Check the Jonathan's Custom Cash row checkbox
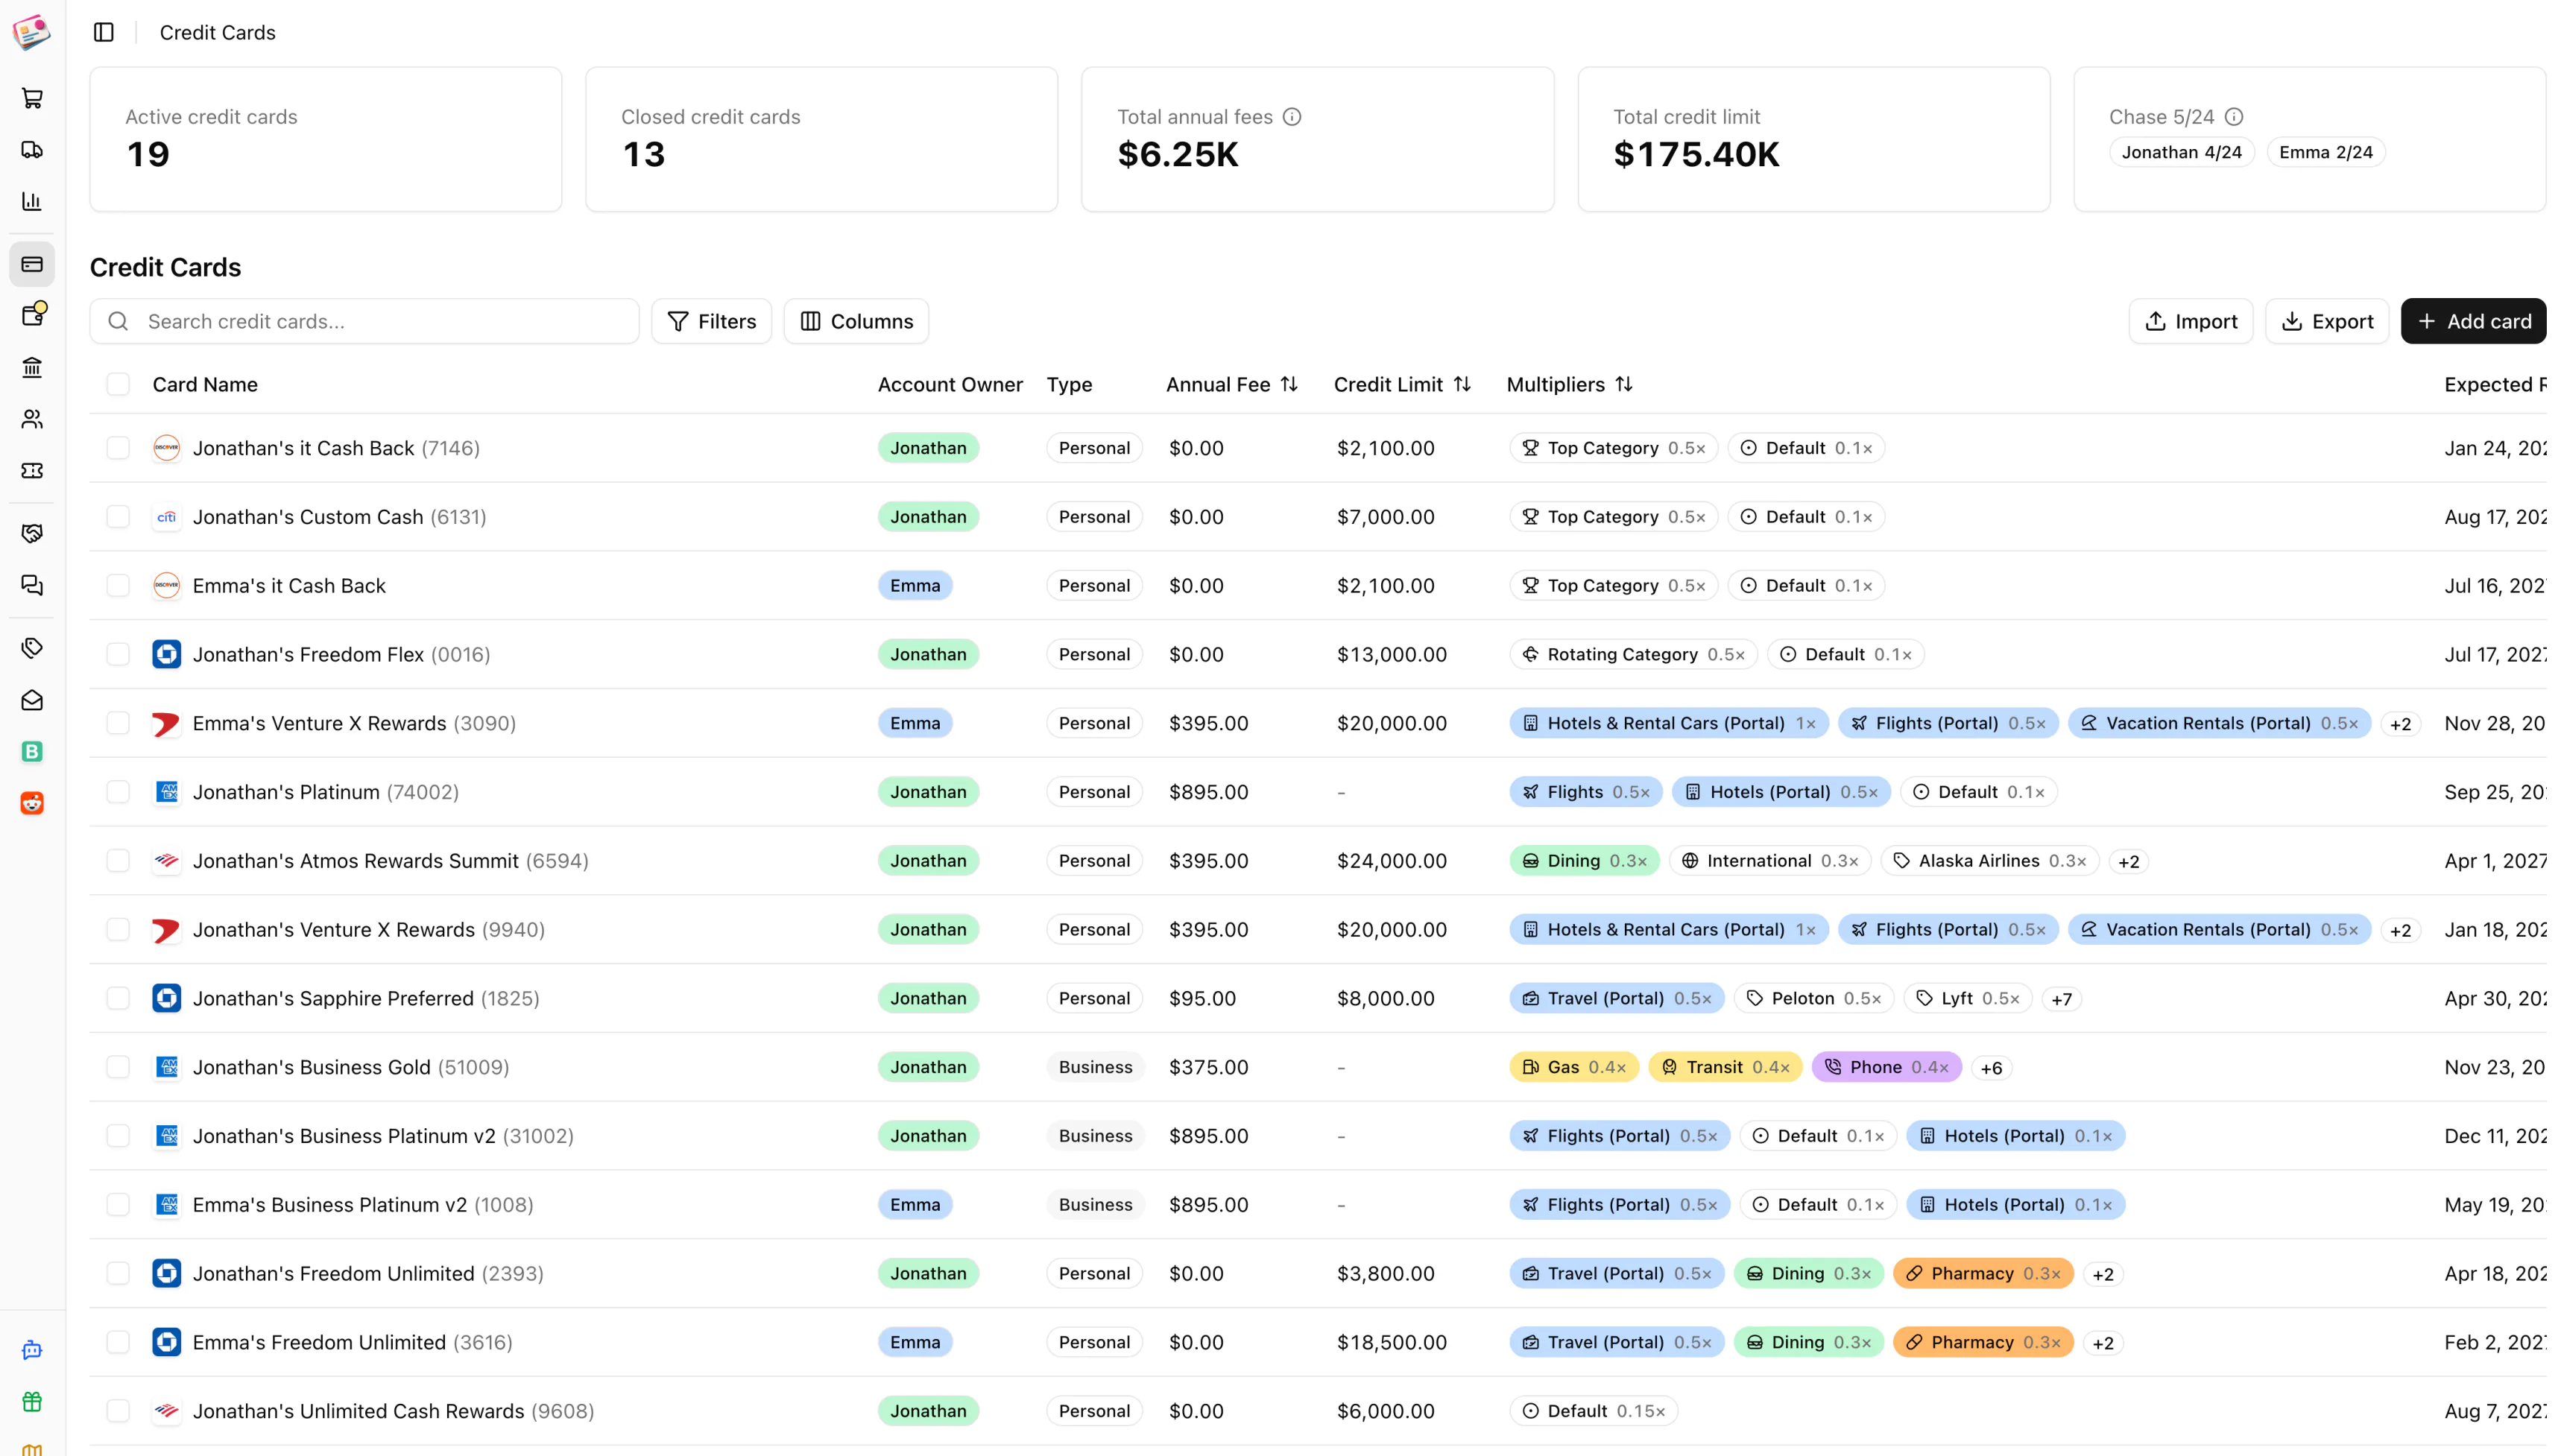Viewport: 2564px width, 1456px height. (118, 517)
